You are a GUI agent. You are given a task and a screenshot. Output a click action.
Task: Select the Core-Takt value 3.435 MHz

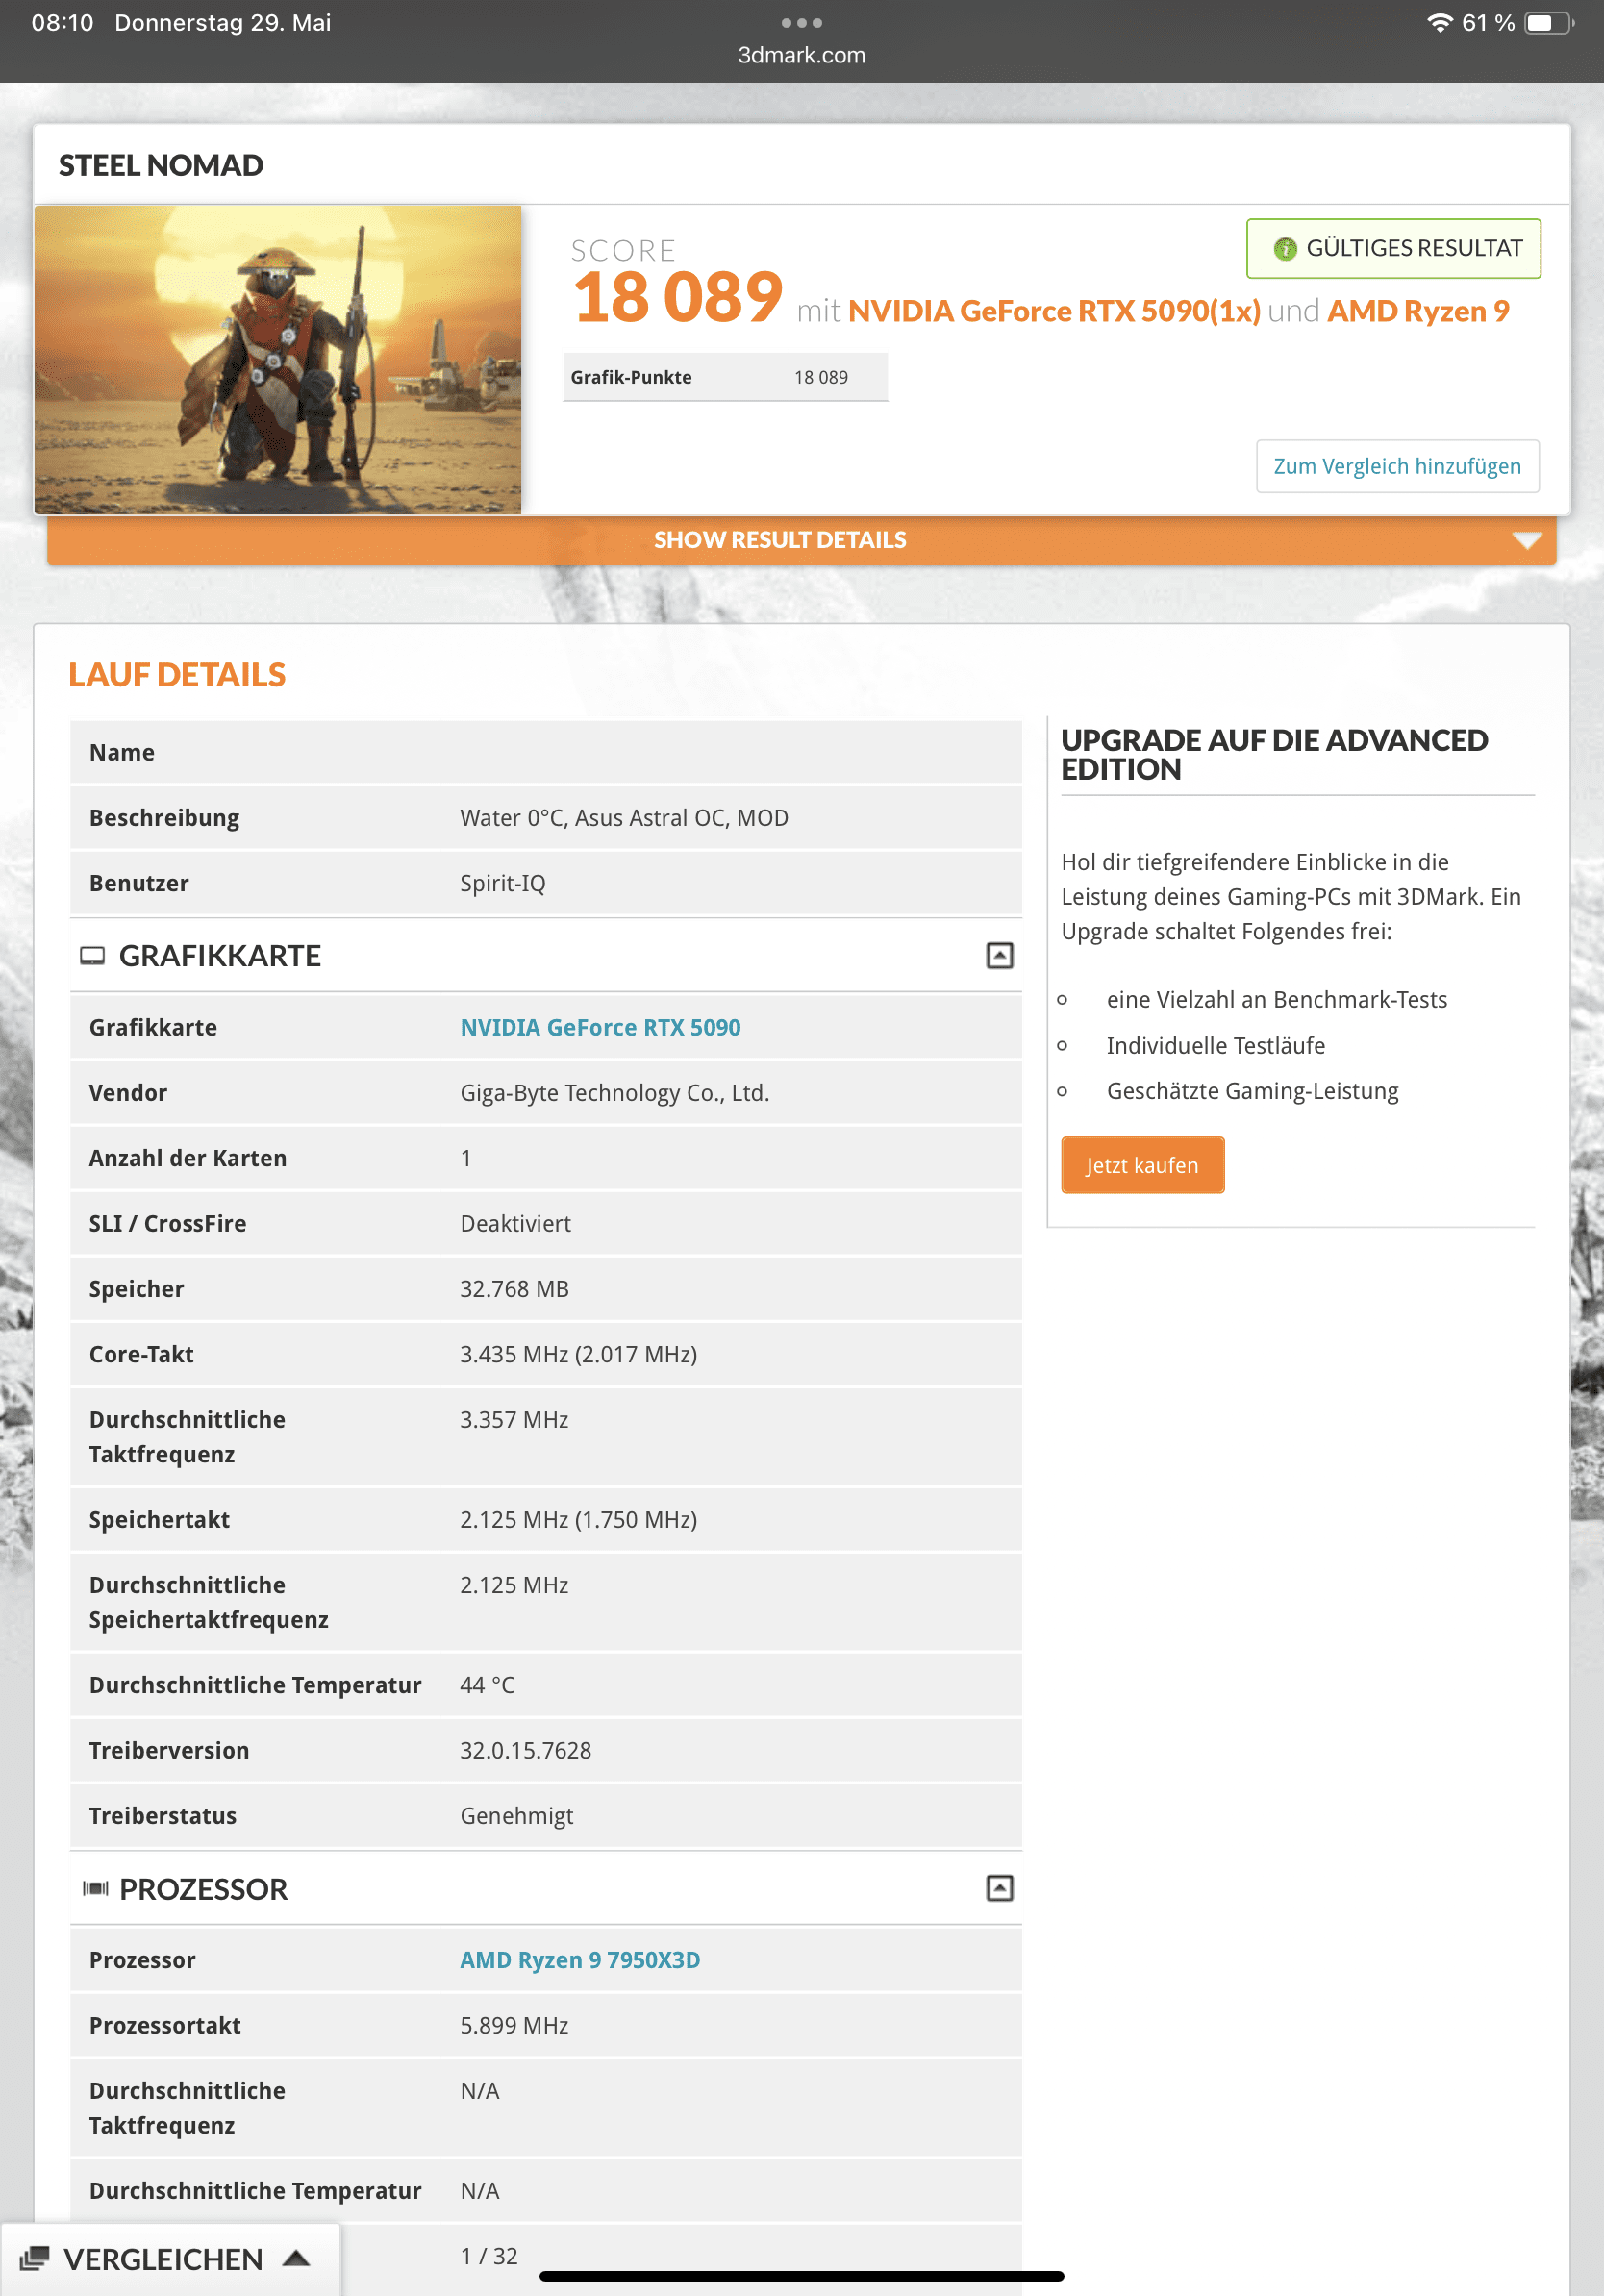click(x=514, y=1354)
